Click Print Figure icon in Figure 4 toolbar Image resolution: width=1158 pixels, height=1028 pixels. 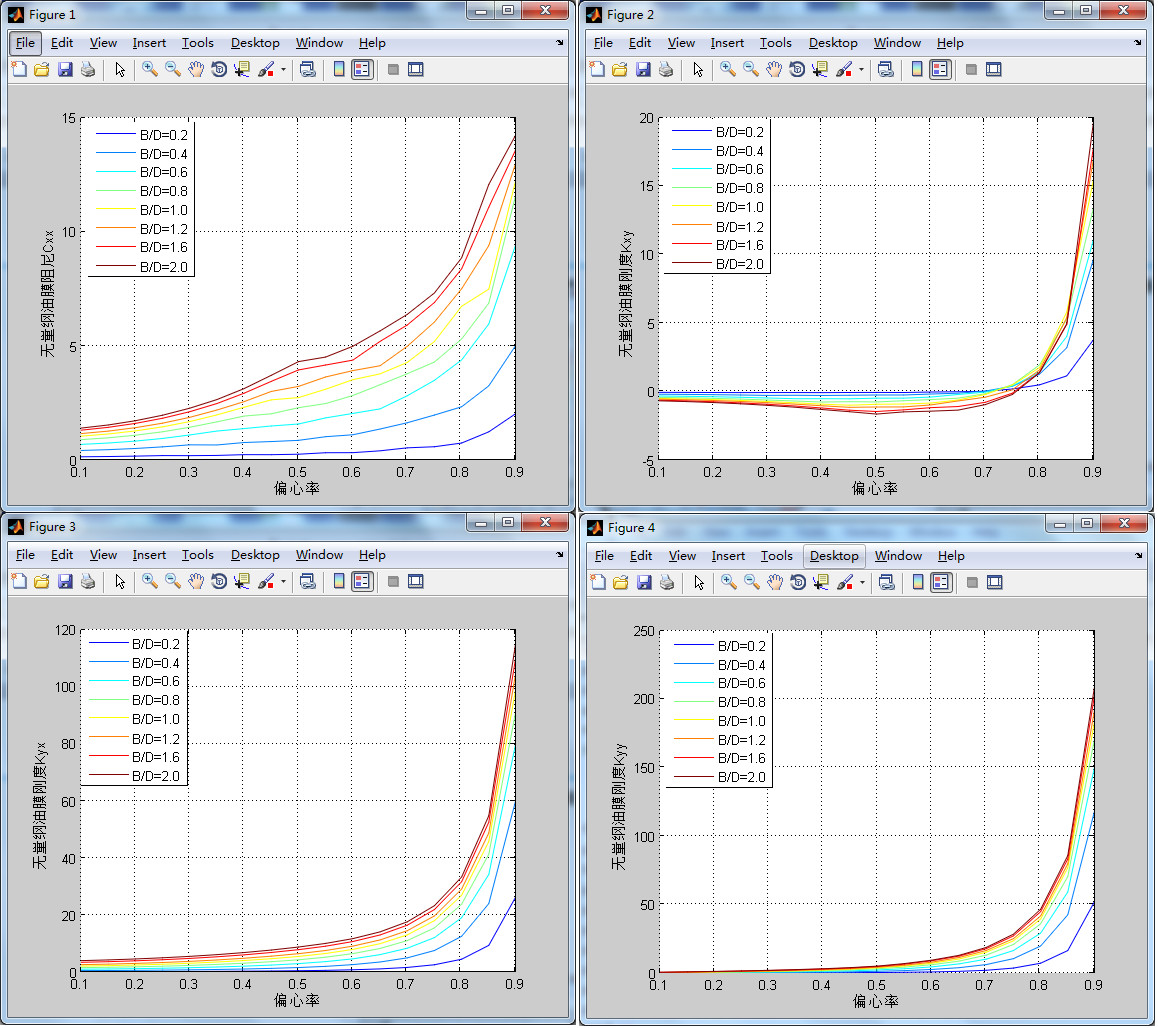point(666,582)
